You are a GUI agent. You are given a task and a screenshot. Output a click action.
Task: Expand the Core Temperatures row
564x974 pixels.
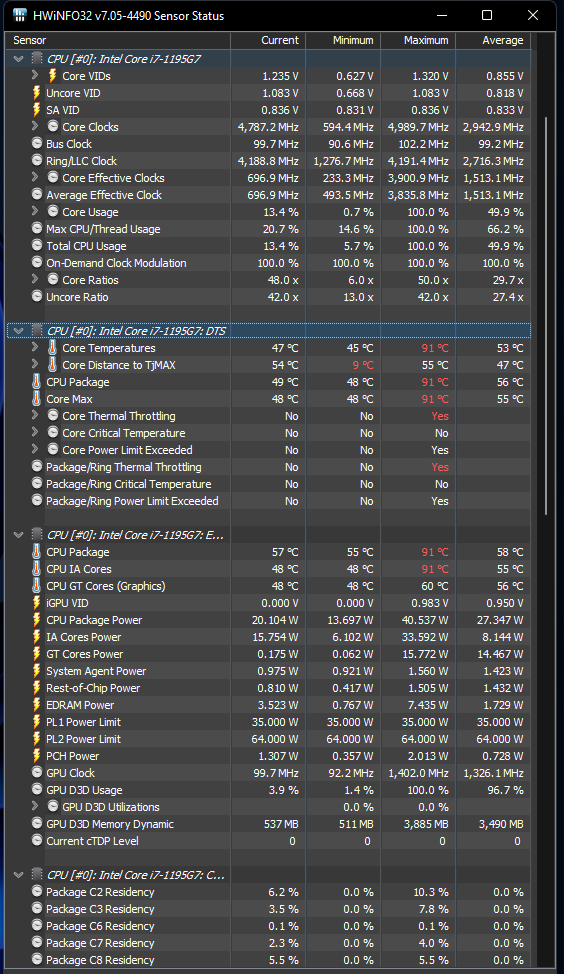[35, 347]
